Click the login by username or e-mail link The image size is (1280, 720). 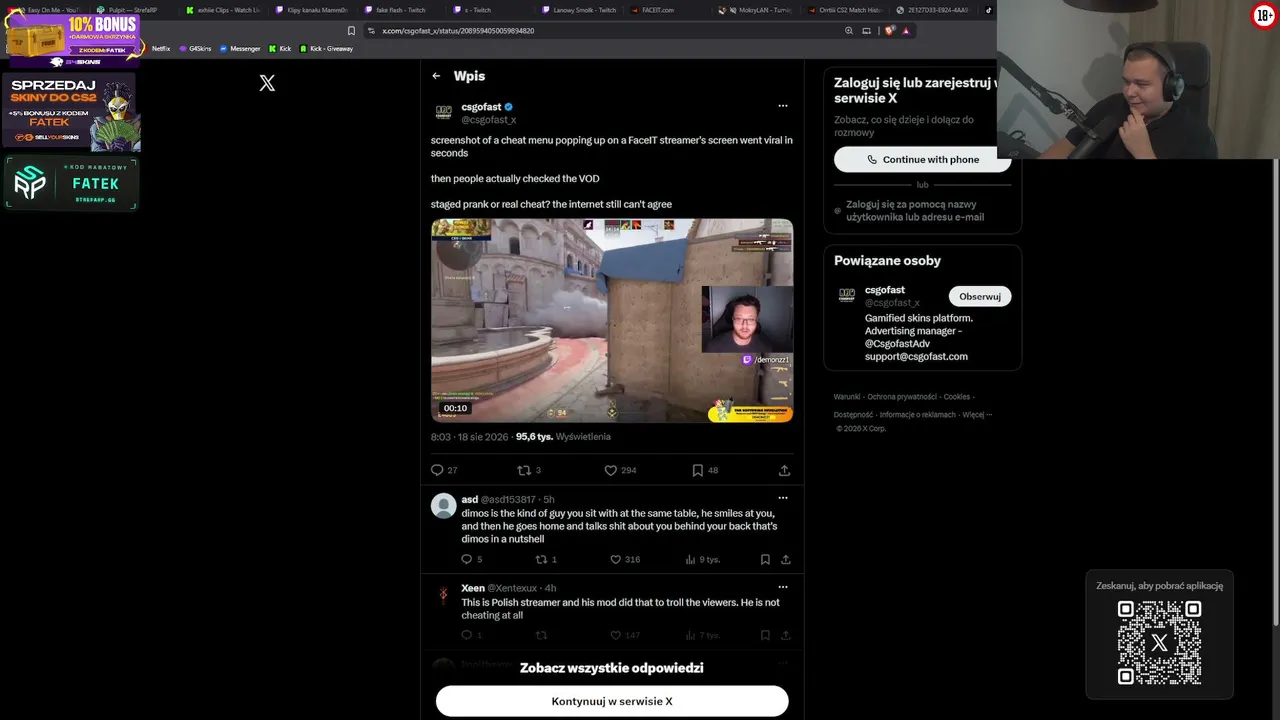pyautogui.click(x=915, y=211)
